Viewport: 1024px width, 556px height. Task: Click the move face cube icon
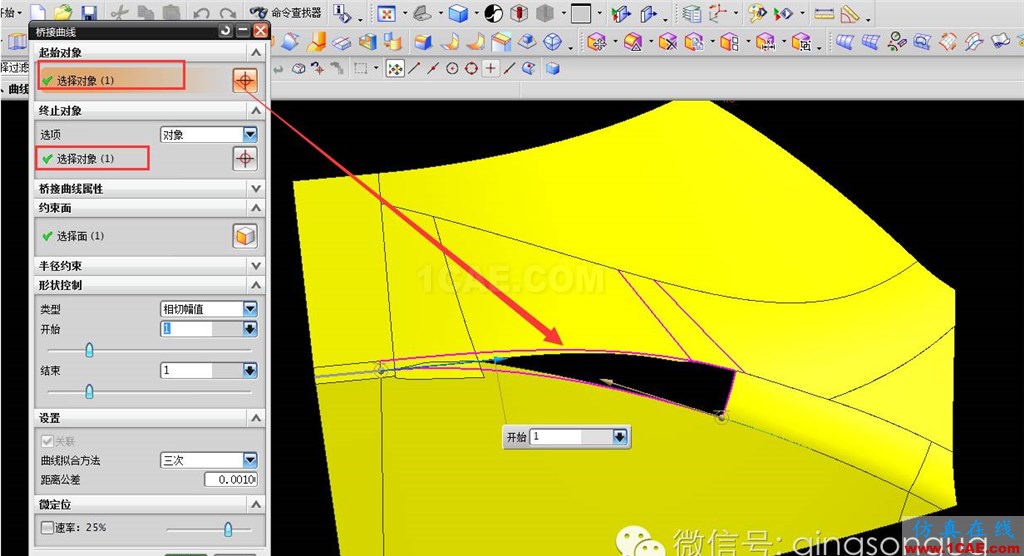(596, 42)
